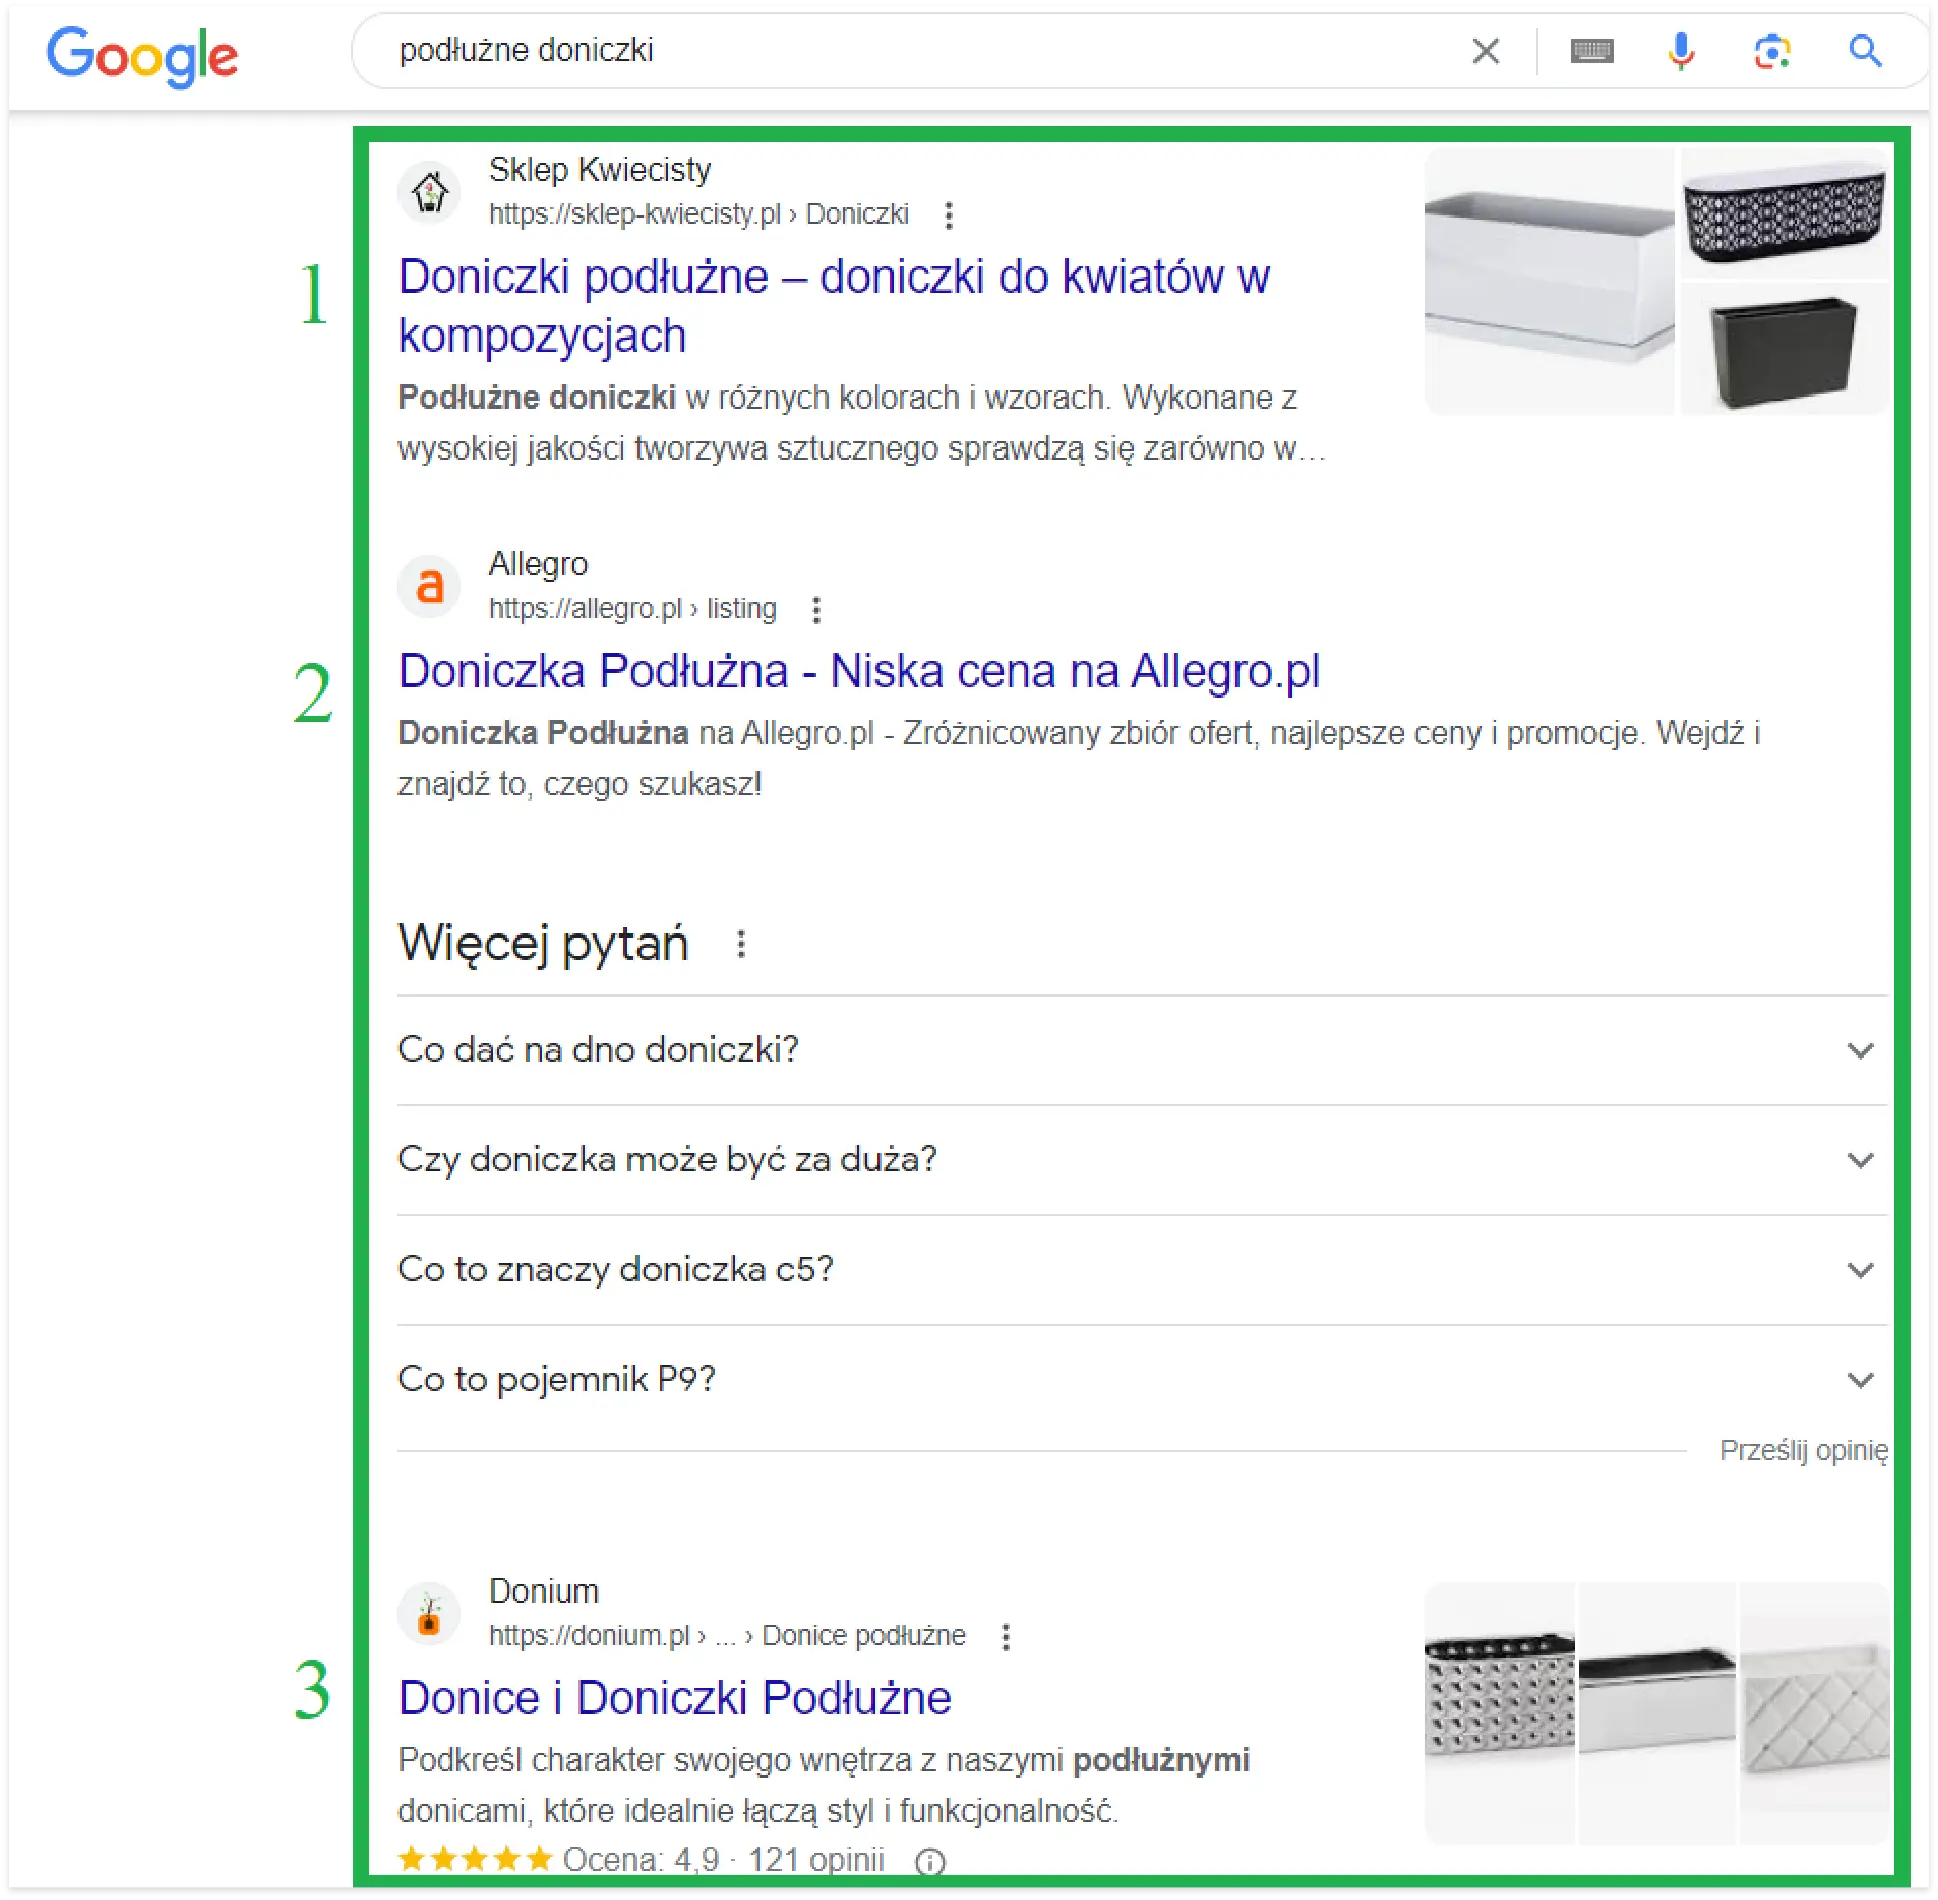Click the info icon beside 121 opinii

pos(930,1862)
